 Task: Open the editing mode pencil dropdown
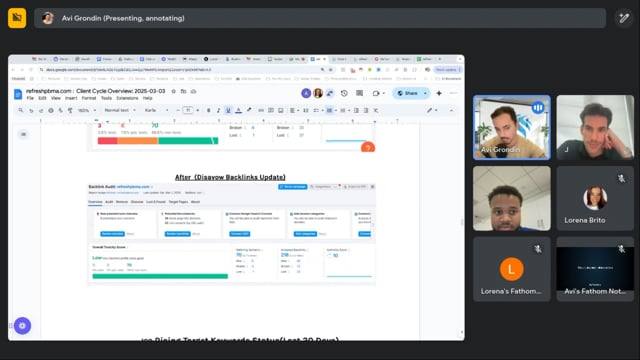[x=431, y=110]
